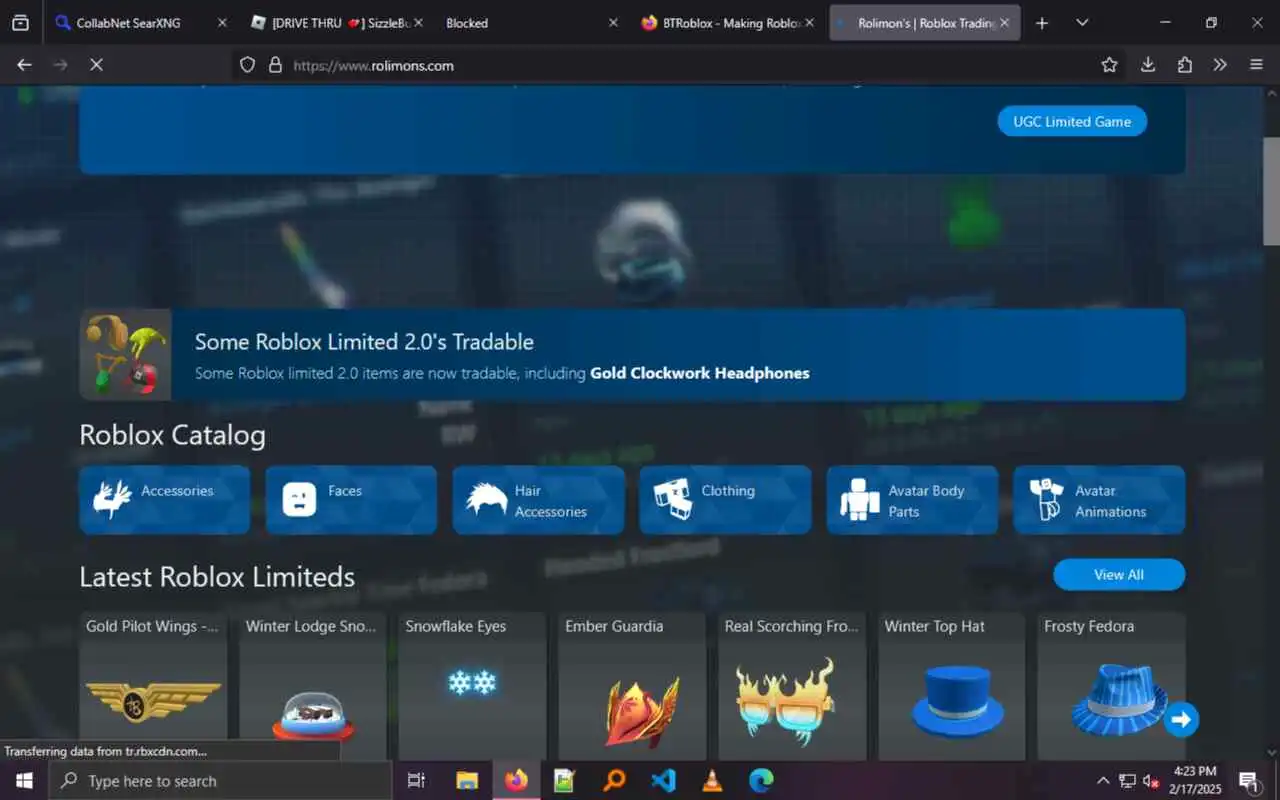Open the Windows Start menu
This screenshot has height=800, width=1280.
[x=24, y=781]
